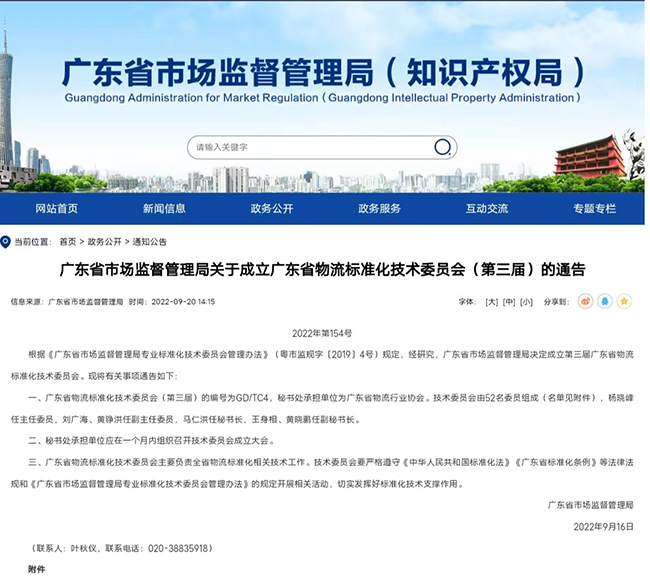Set font size to medium [中]
650x577 pixels.
pos(508,301)
